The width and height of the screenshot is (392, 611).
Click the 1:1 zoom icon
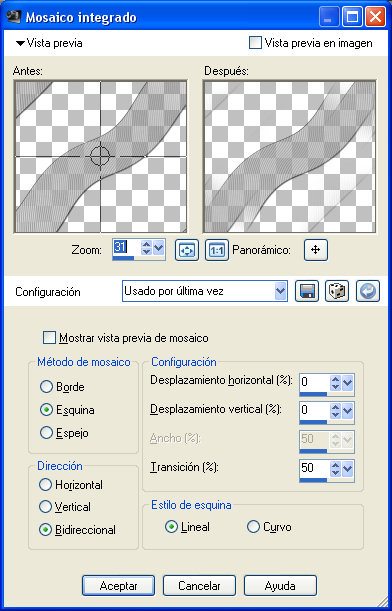coord(217,250)
